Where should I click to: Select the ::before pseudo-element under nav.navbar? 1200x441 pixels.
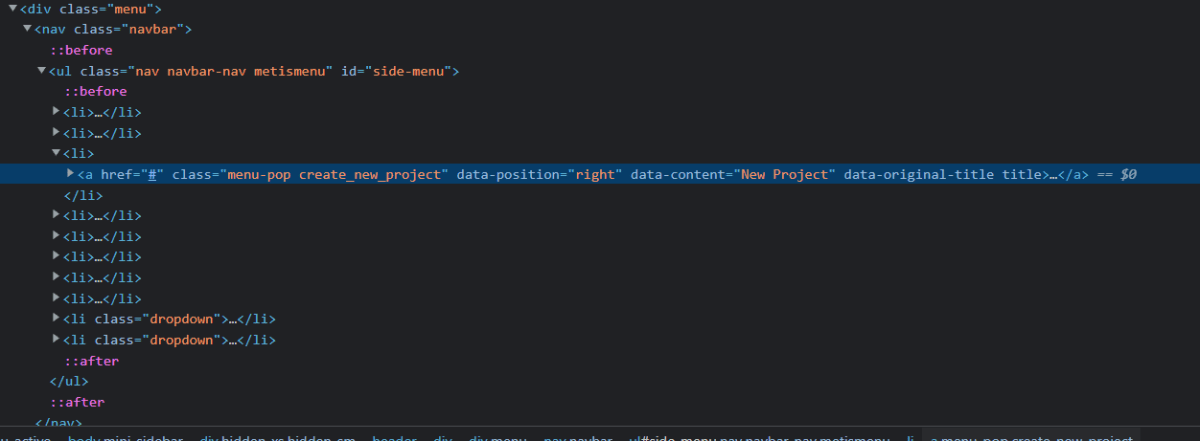[82, 50]
